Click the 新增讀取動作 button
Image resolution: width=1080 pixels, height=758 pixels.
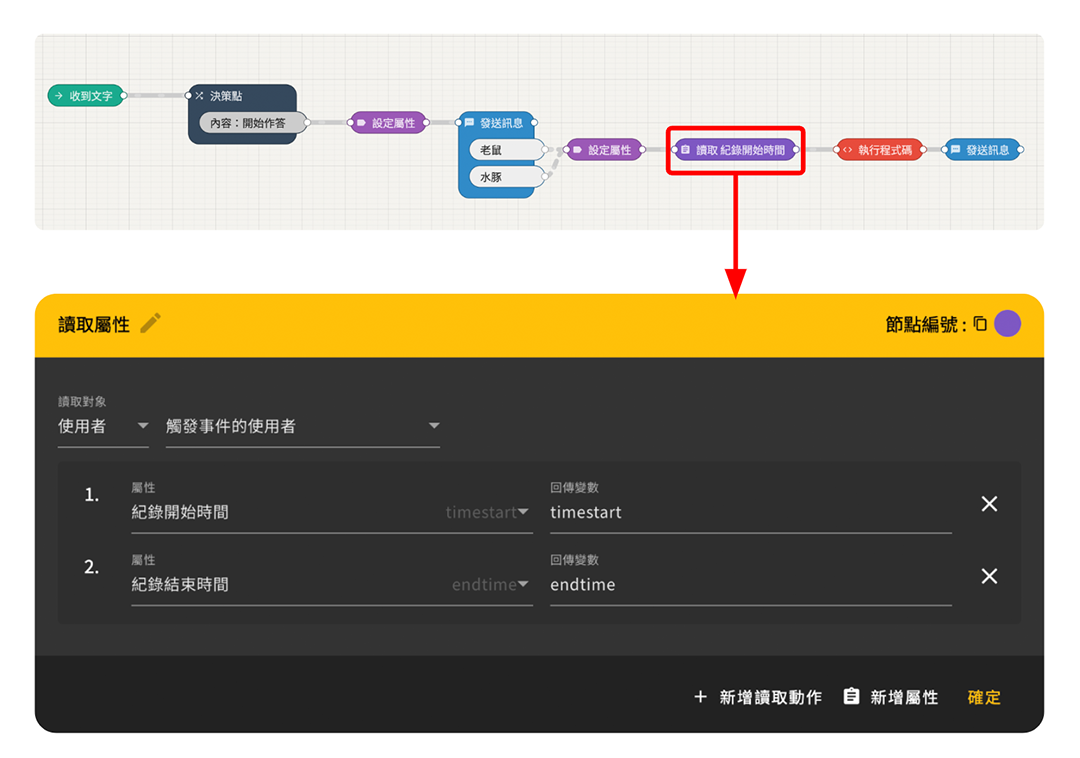tap(757, 697)
